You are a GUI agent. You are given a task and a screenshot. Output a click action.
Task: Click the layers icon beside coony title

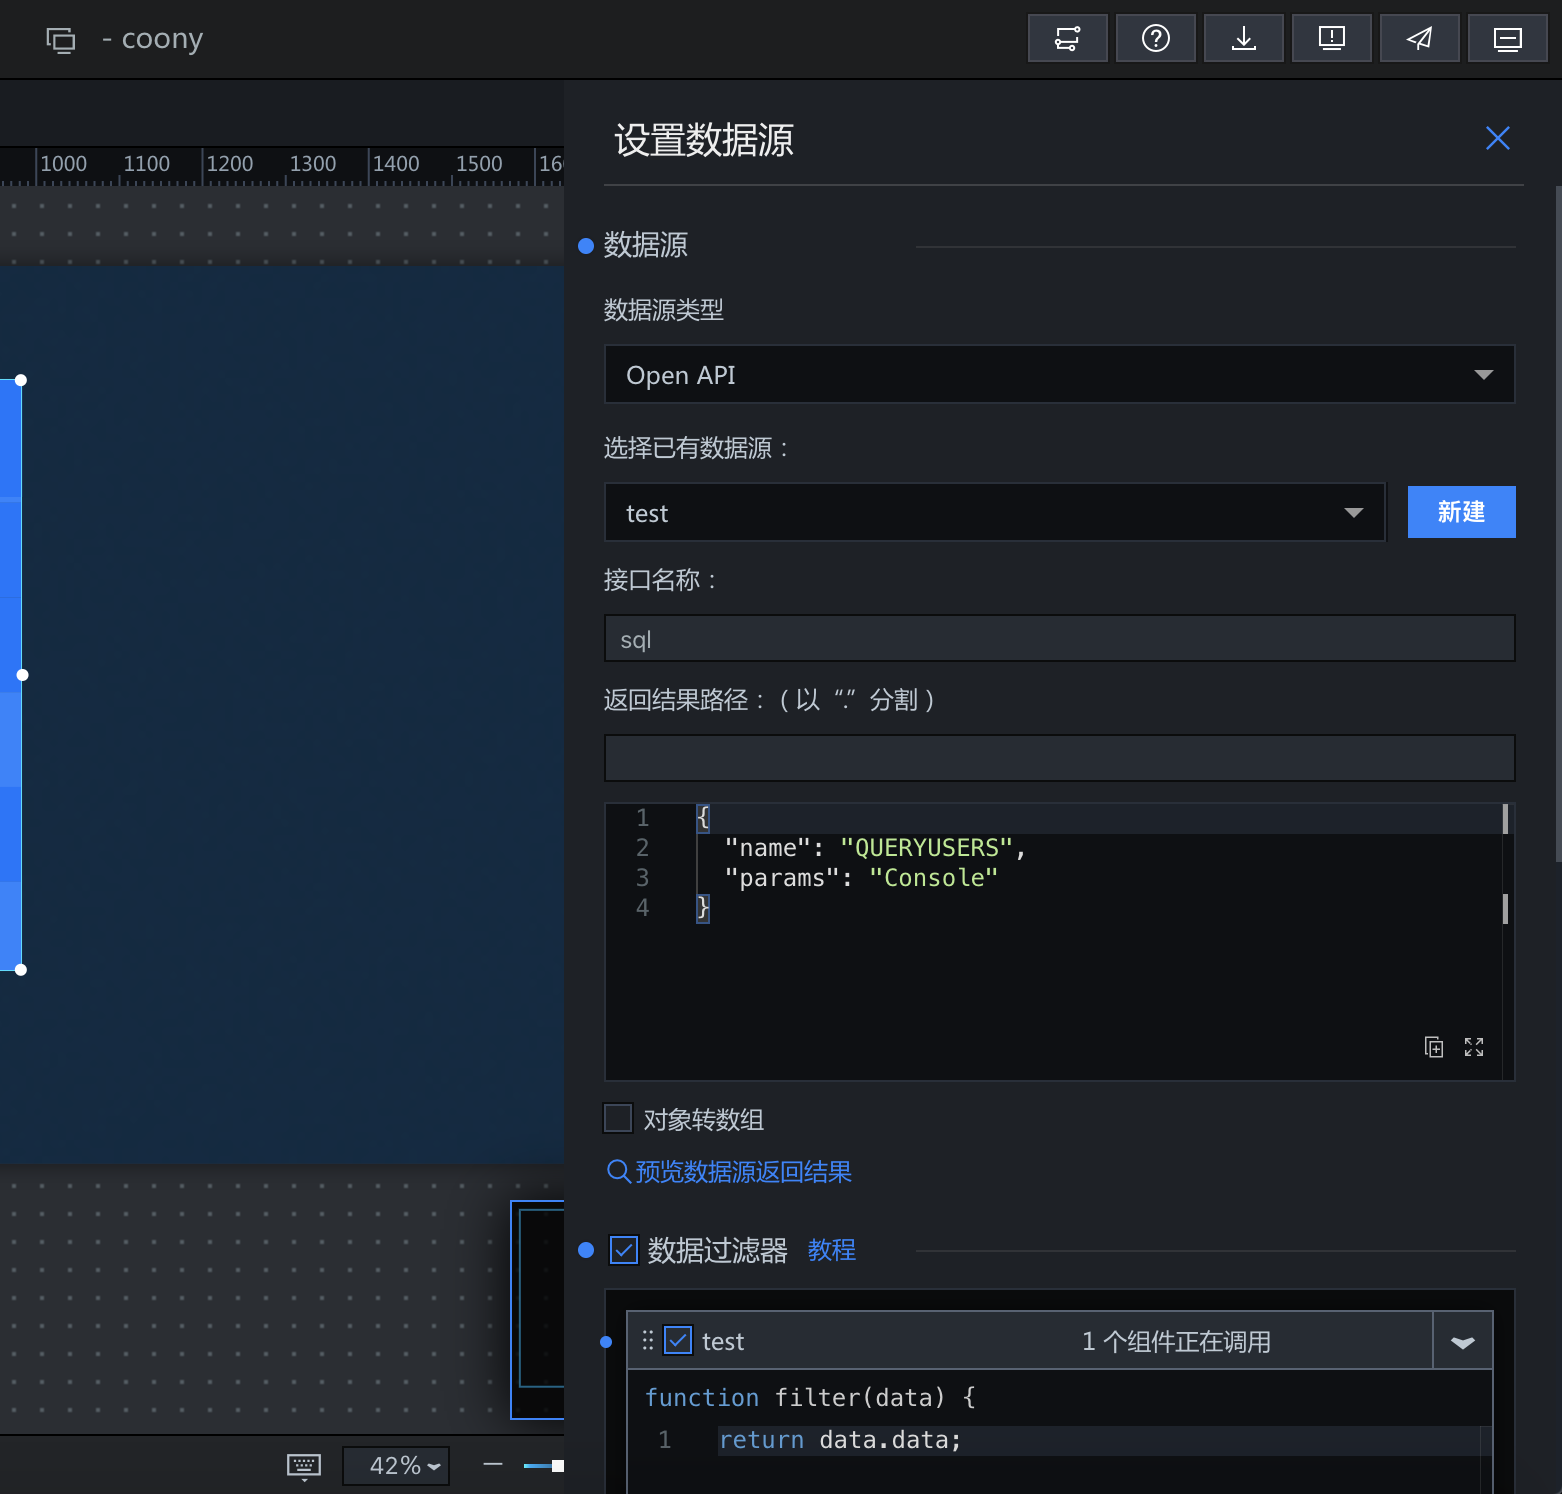[x=61, y=40]
